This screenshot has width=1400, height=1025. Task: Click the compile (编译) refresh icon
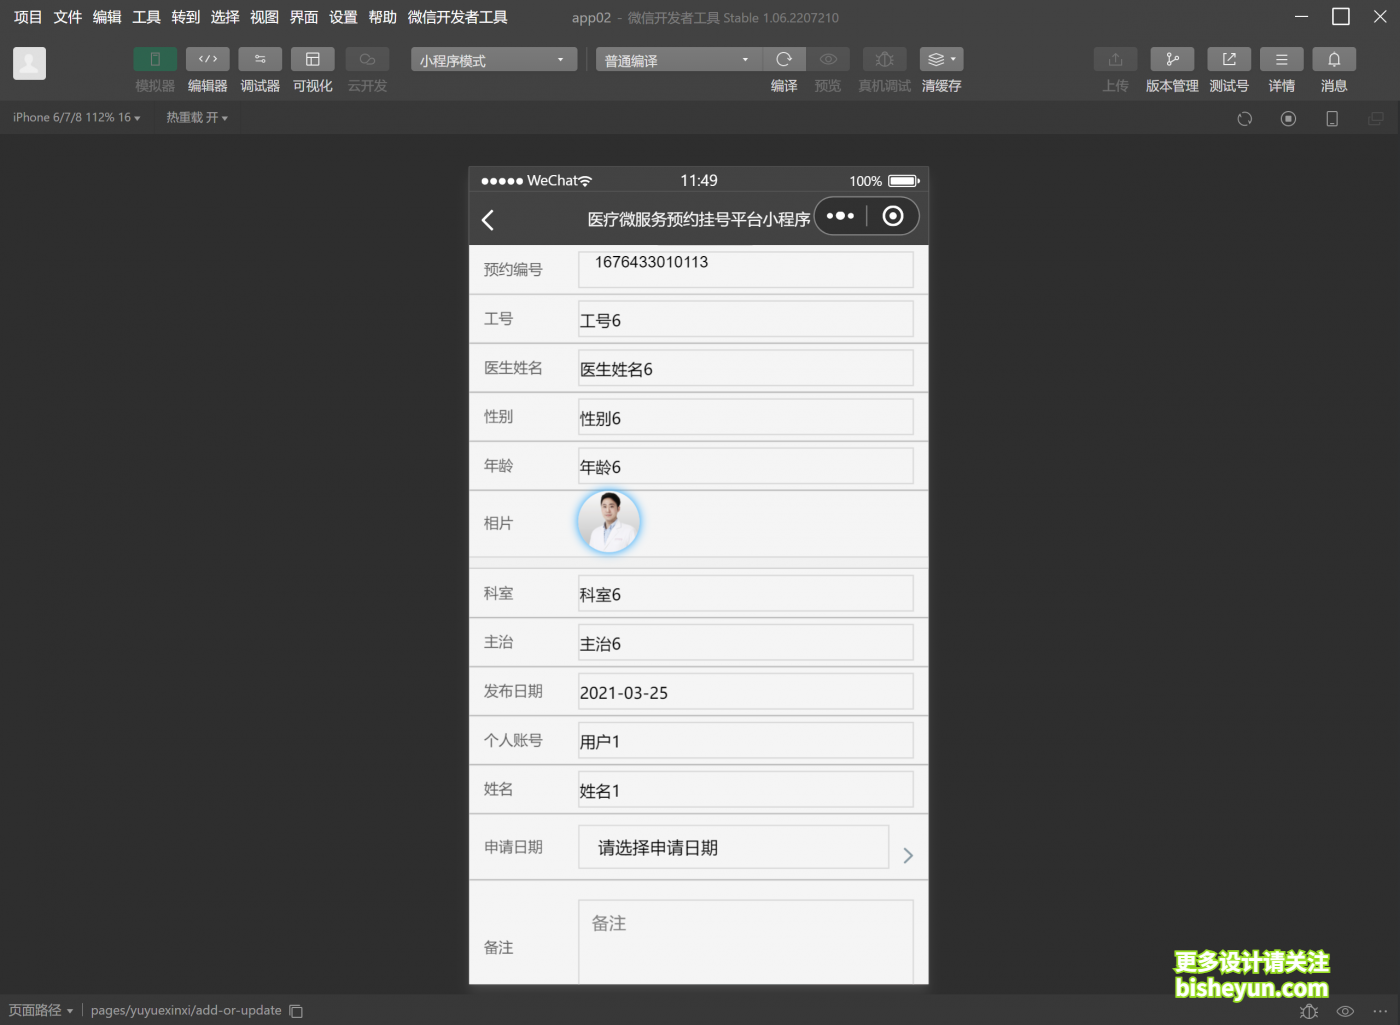tap(784, 60)
